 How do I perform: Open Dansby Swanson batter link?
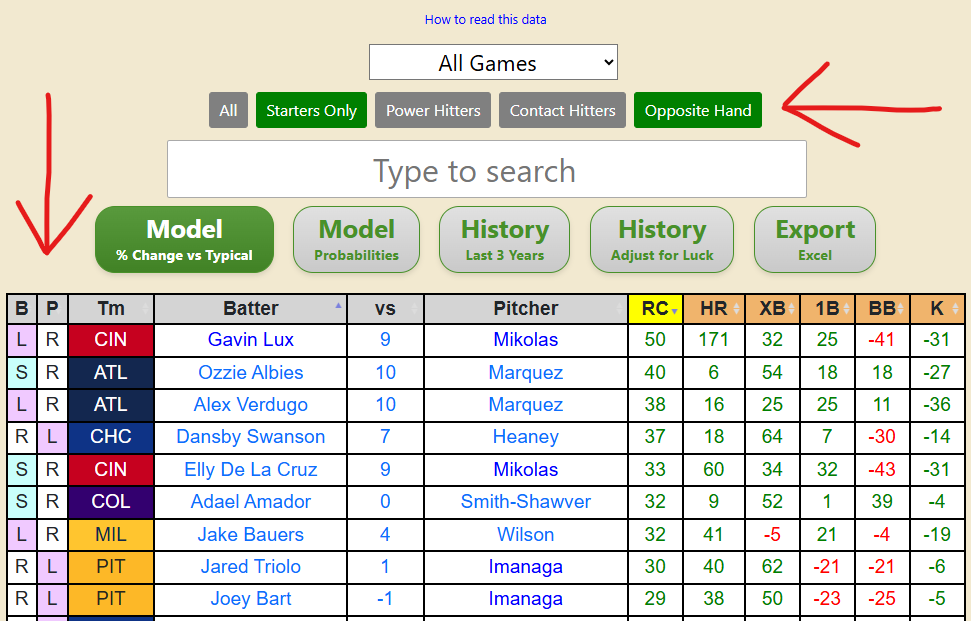pyautogui.click(x=251, y=437)
